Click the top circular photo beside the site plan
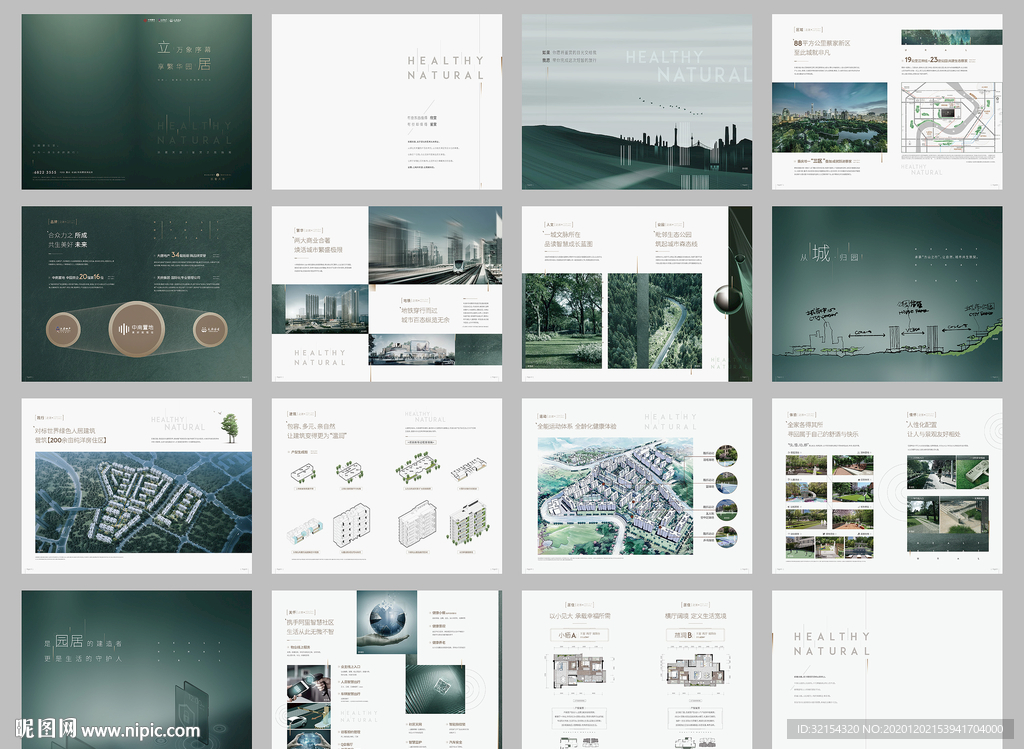Image resolution: width=1024 pixels, height=749 pixels. point(726,455)
